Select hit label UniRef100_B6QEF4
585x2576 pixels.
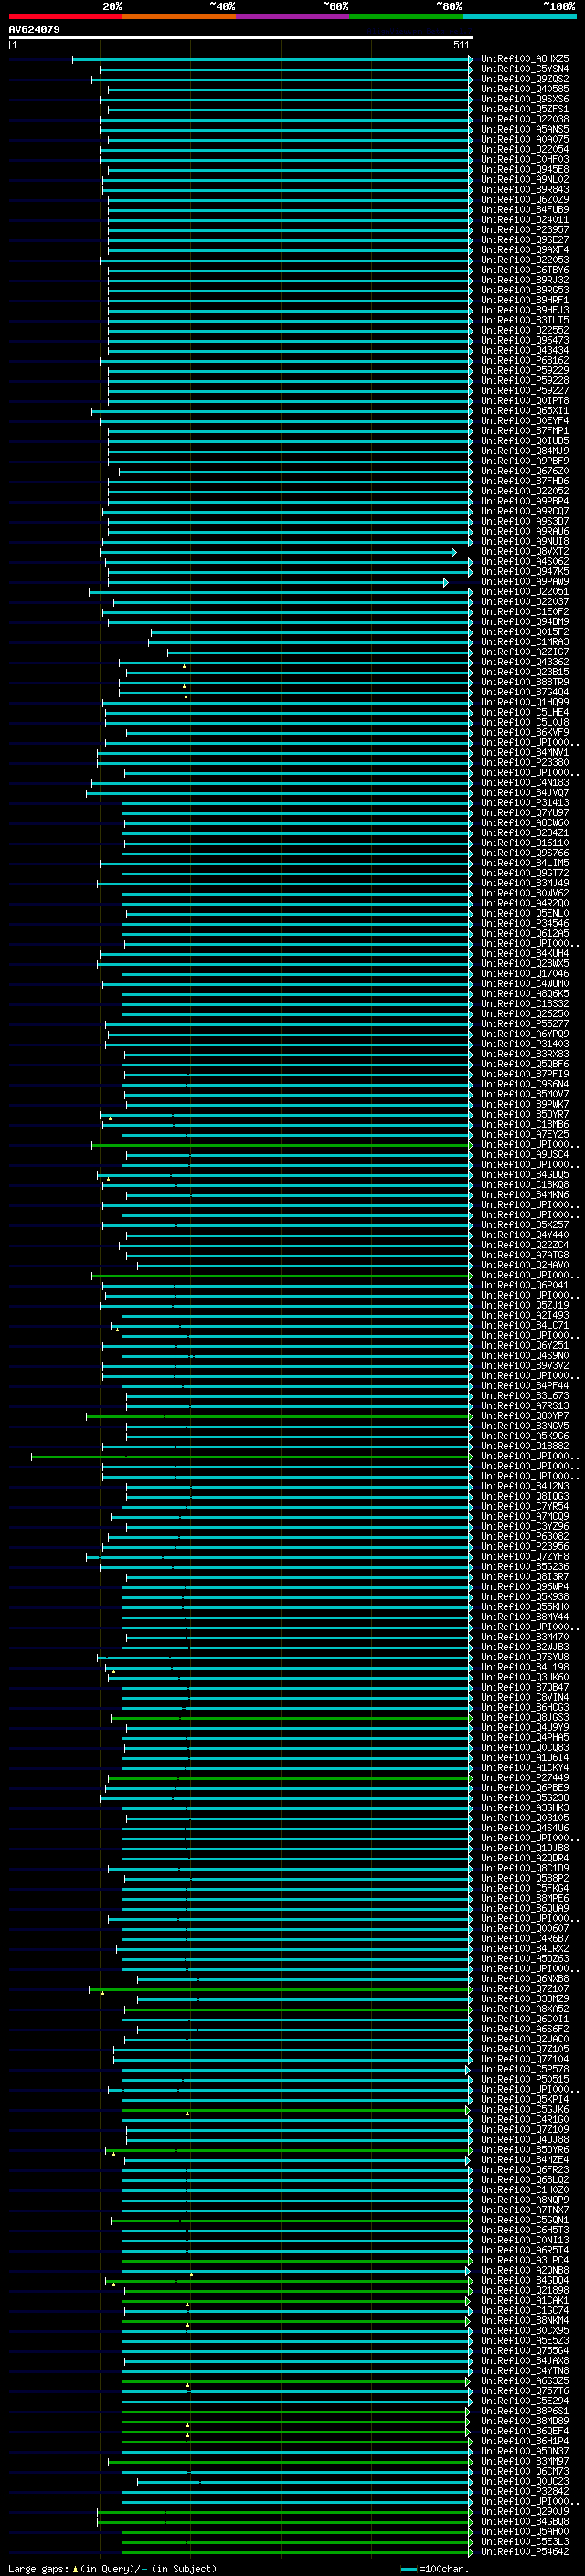coord(525,2431)
